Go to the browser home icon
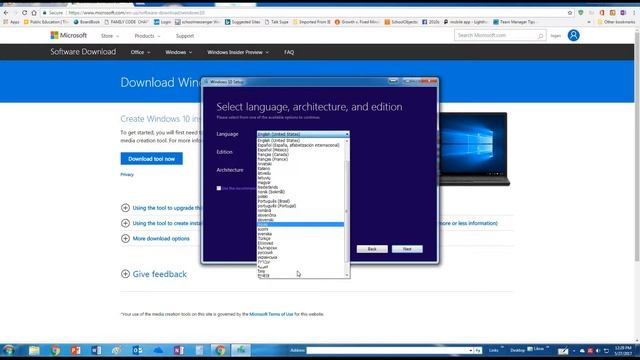 (34, 13)
